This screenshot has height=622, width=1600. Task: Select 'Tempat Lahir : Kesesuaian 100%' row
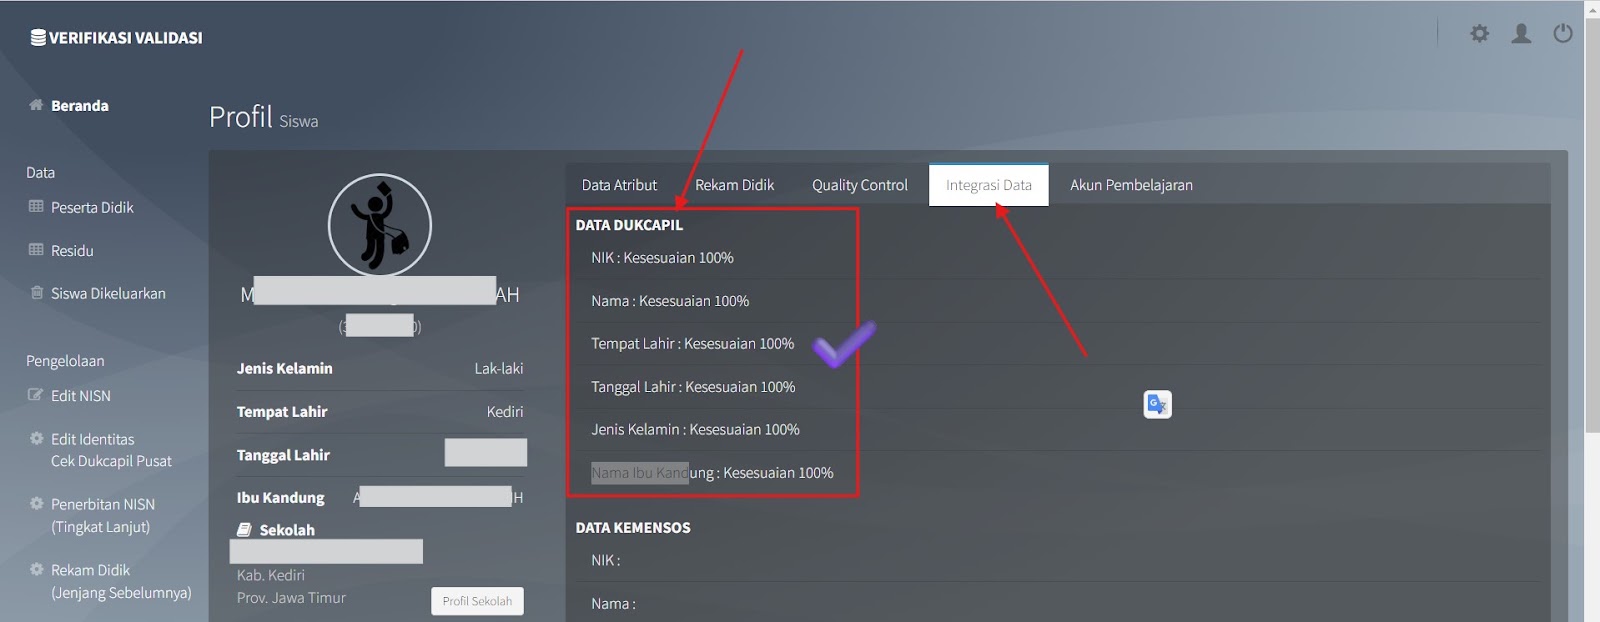tap(692, 344)
